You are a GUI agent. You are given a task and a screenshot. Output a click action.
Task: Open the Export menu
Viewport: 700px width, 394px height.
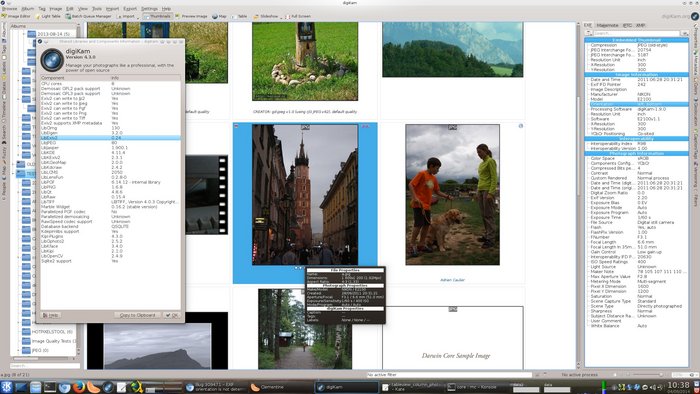pyautogui.click(x=130, y=8)
